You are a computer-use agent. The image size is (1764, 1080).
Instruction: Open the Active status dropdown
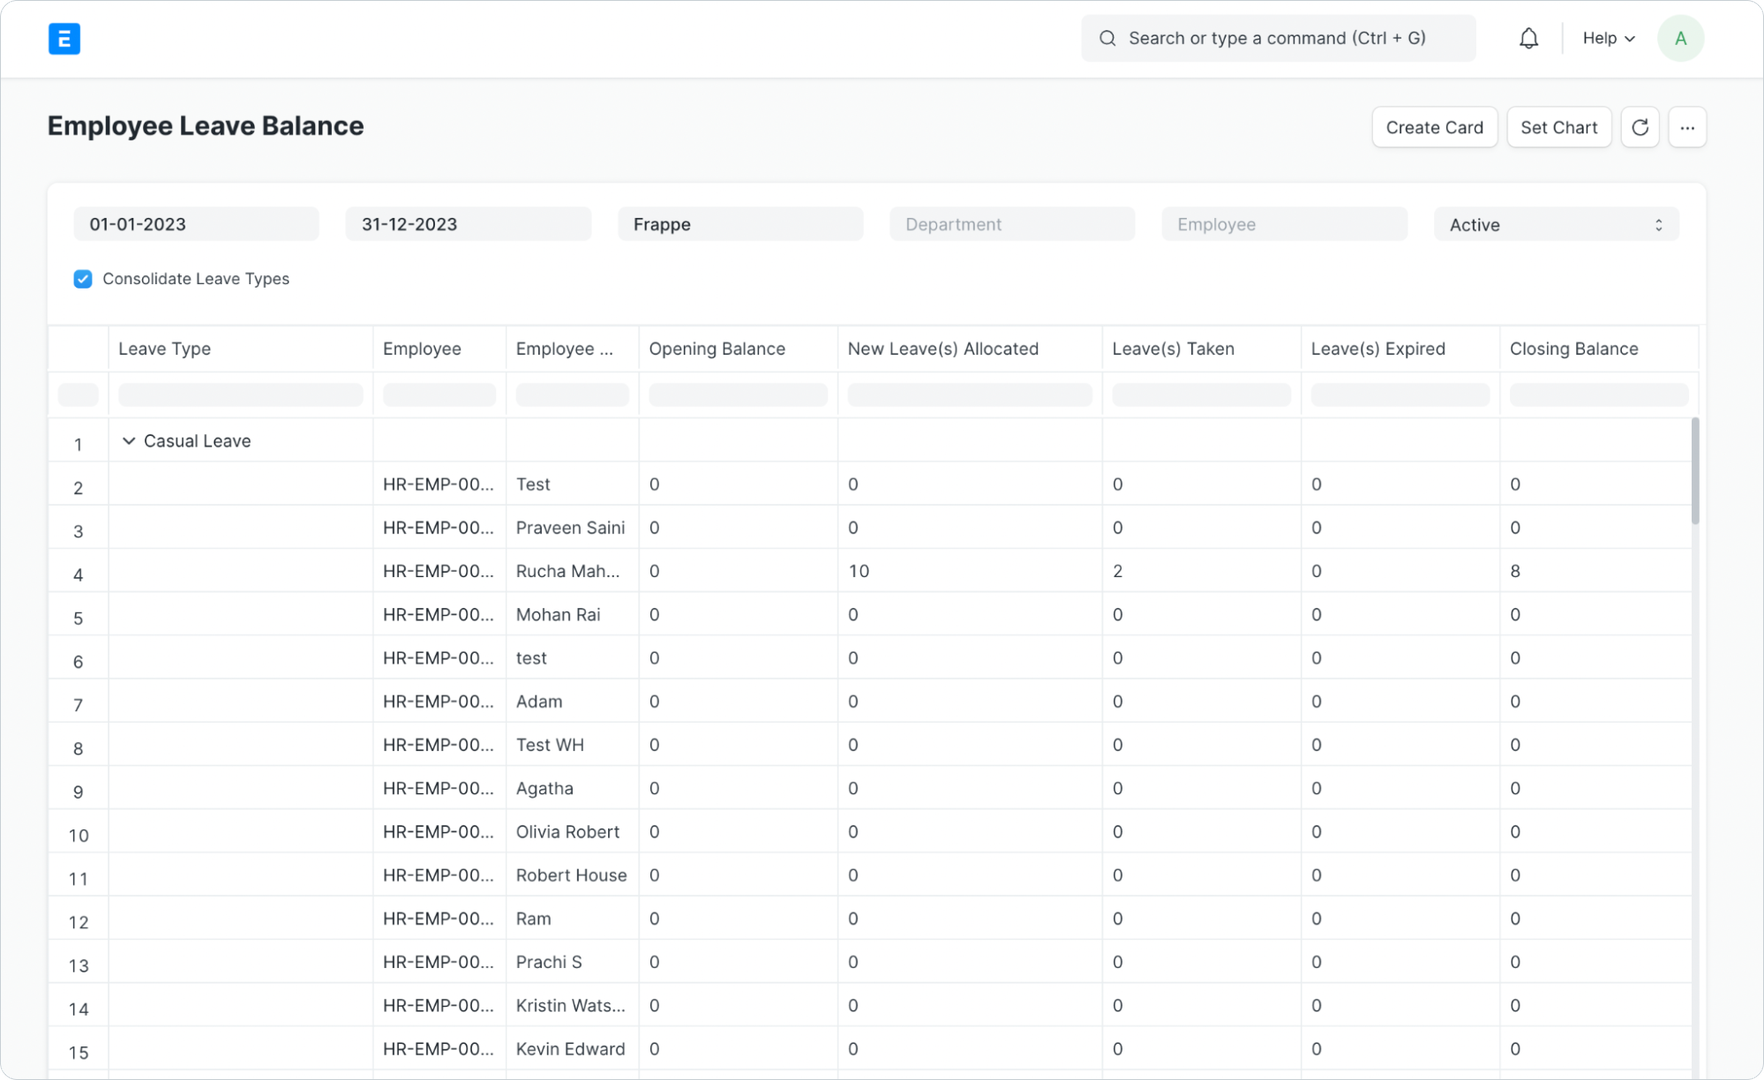click(x=1556, y=225)
